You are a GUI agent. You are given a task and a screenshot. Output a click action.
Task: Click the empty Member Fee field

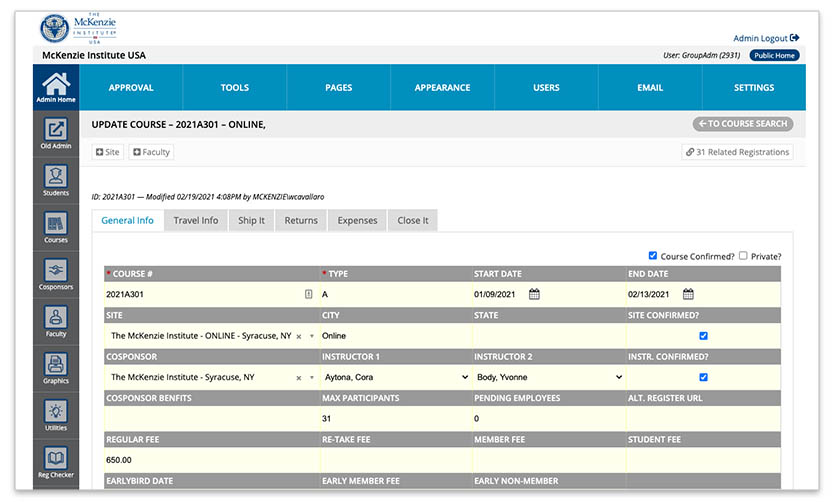point(549,460)
